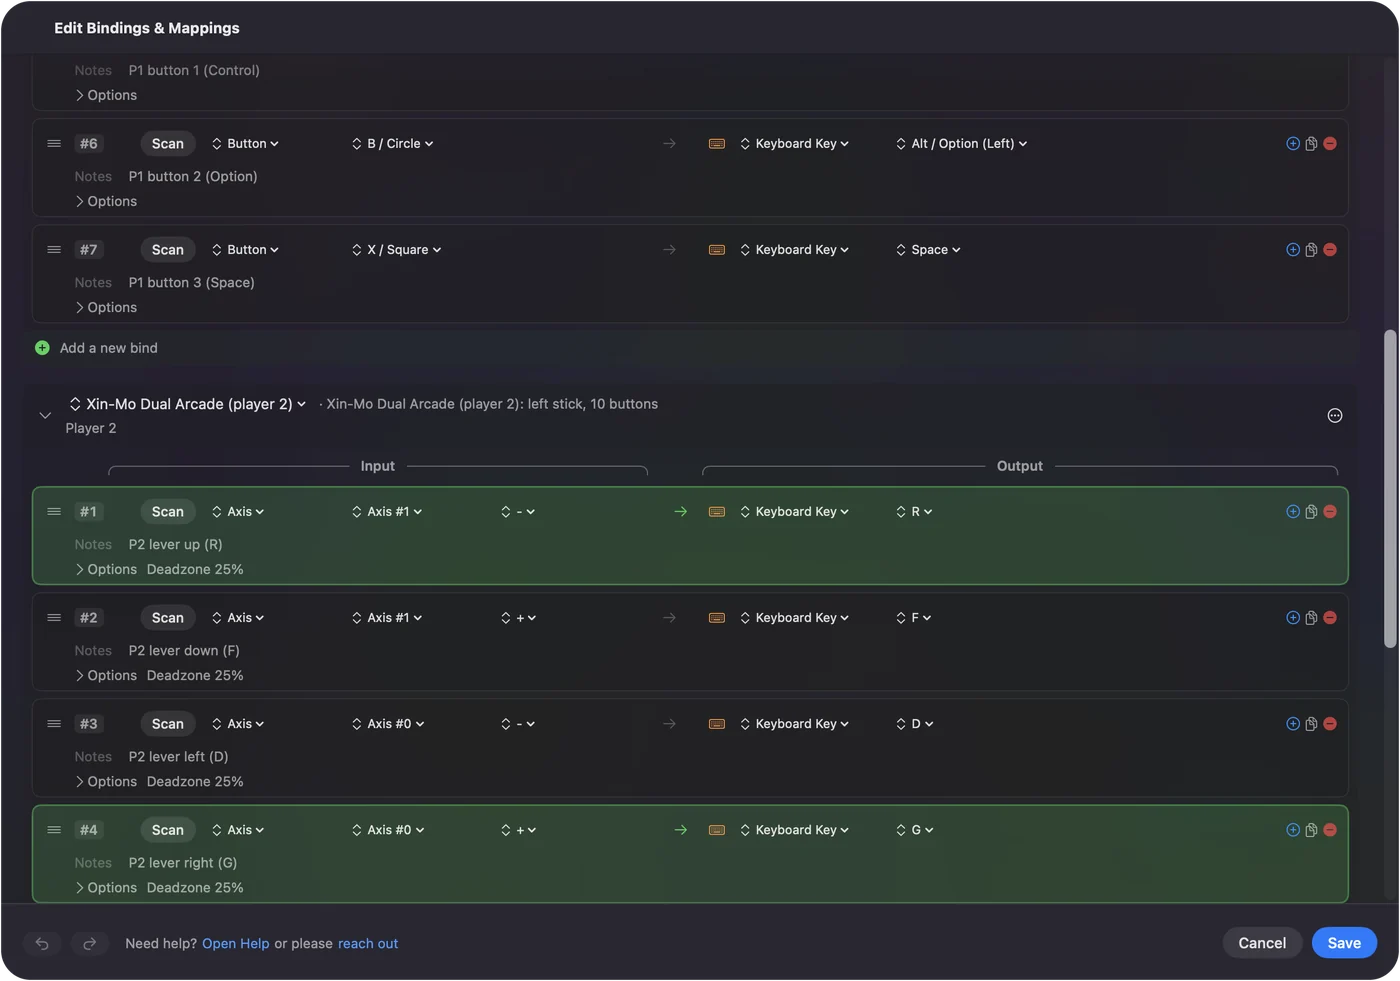Delete bind #6 with the red remove icon
The image size is (1400, 981).
(1330, 144)
